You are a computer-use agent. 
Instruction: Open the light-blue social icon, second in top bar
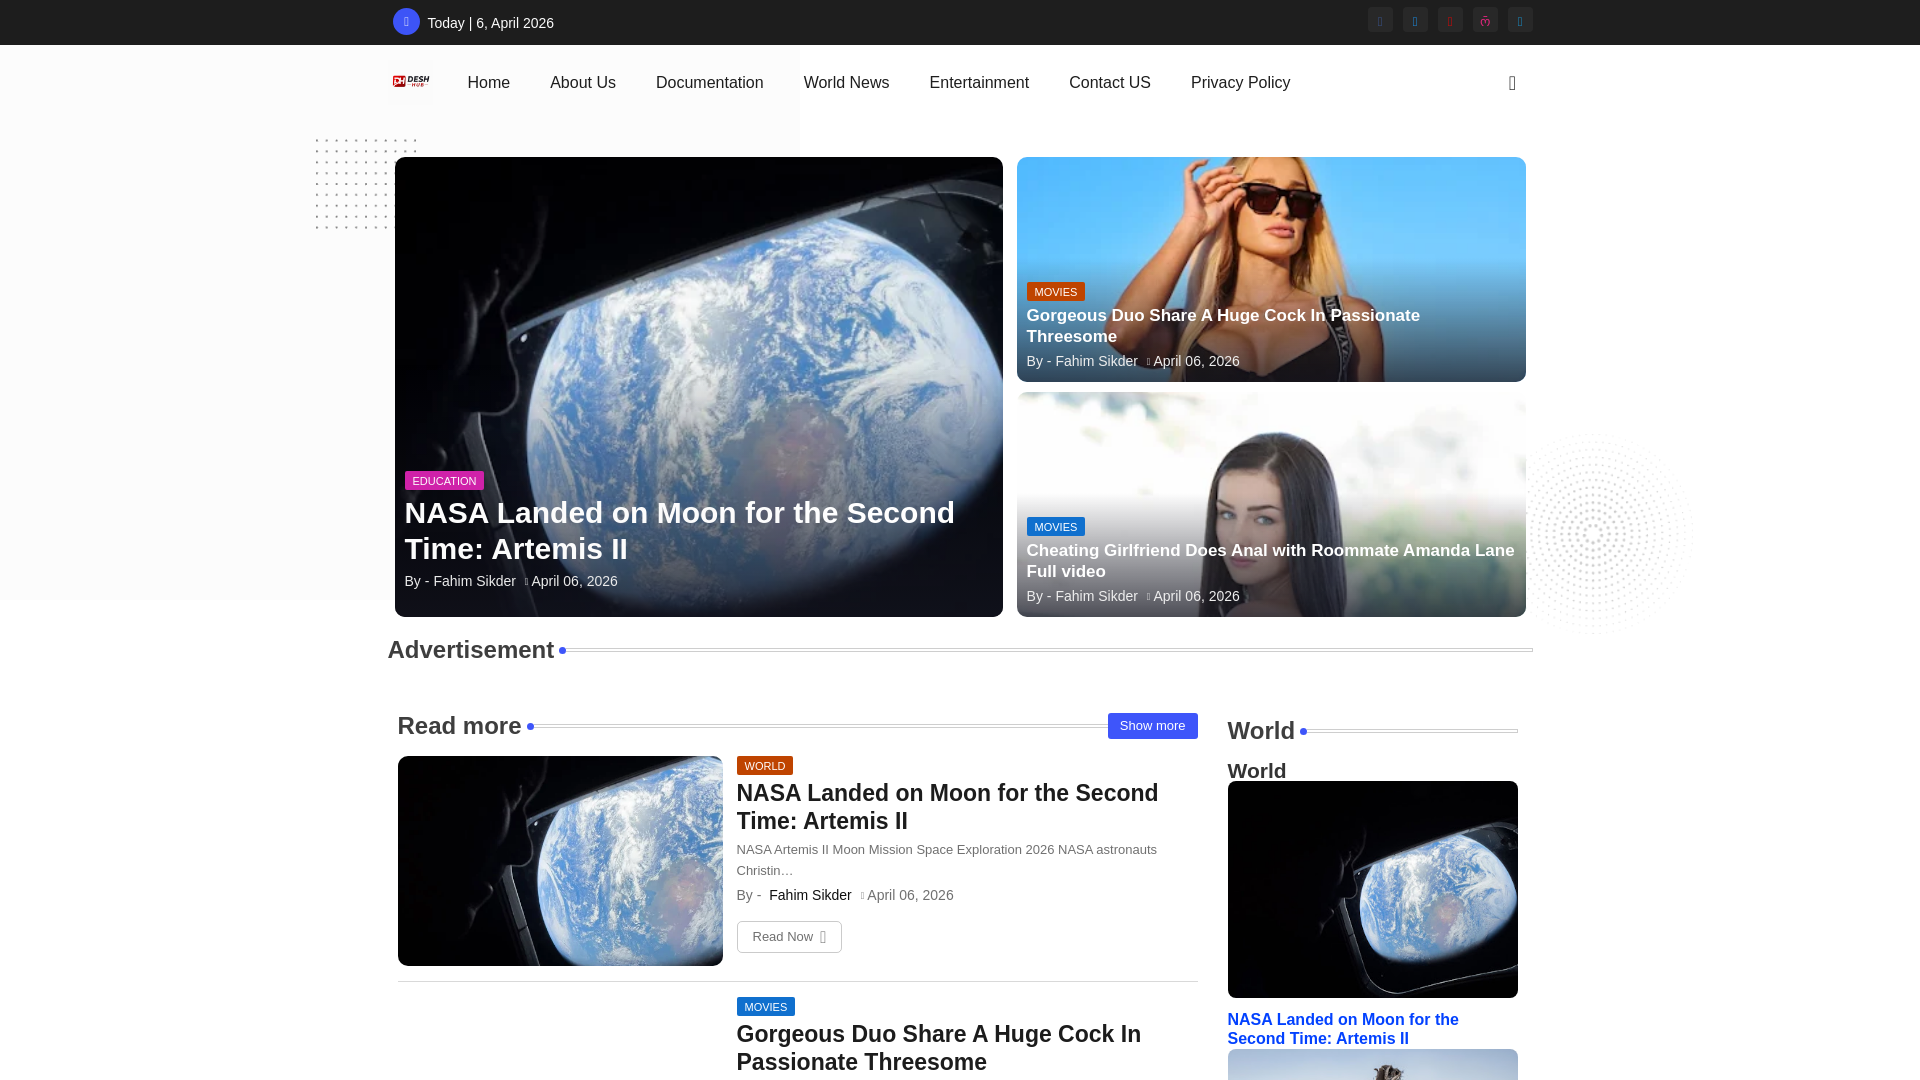pyautogui.click(x=1415, y=20)
